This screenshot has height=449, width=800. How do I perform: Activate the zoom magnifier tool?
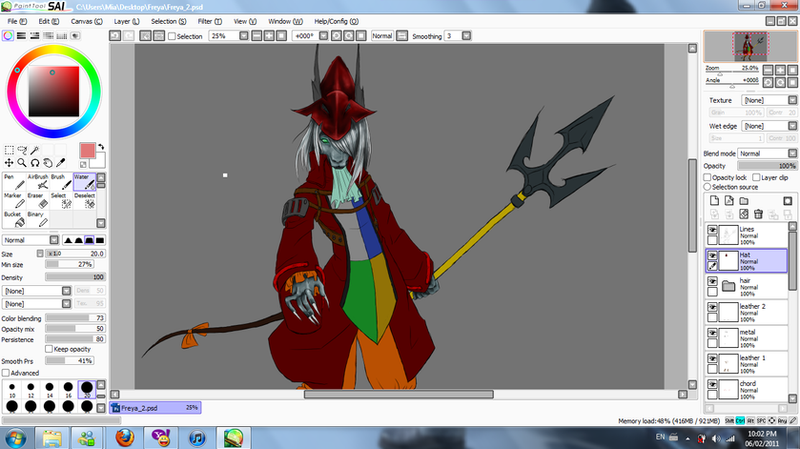22,163
